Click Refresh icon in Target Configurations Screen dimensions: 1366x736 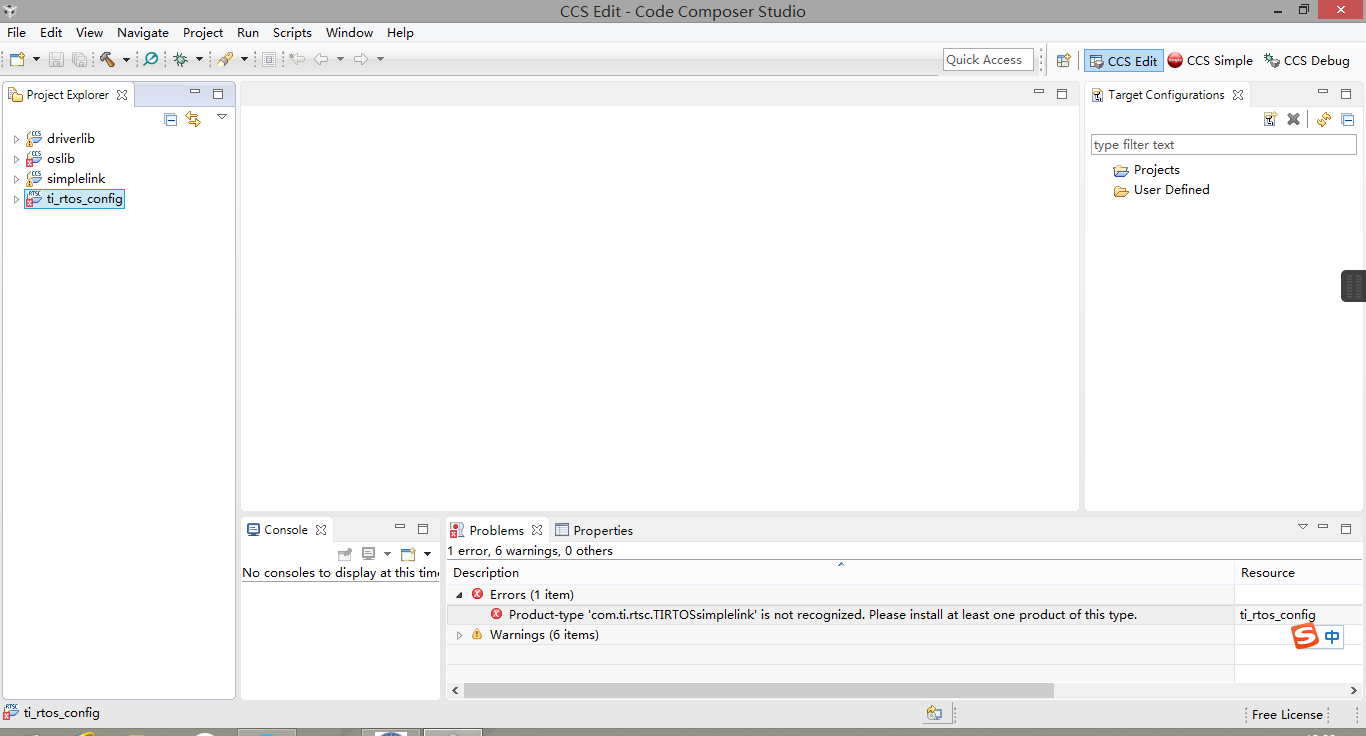[1324, 119]
